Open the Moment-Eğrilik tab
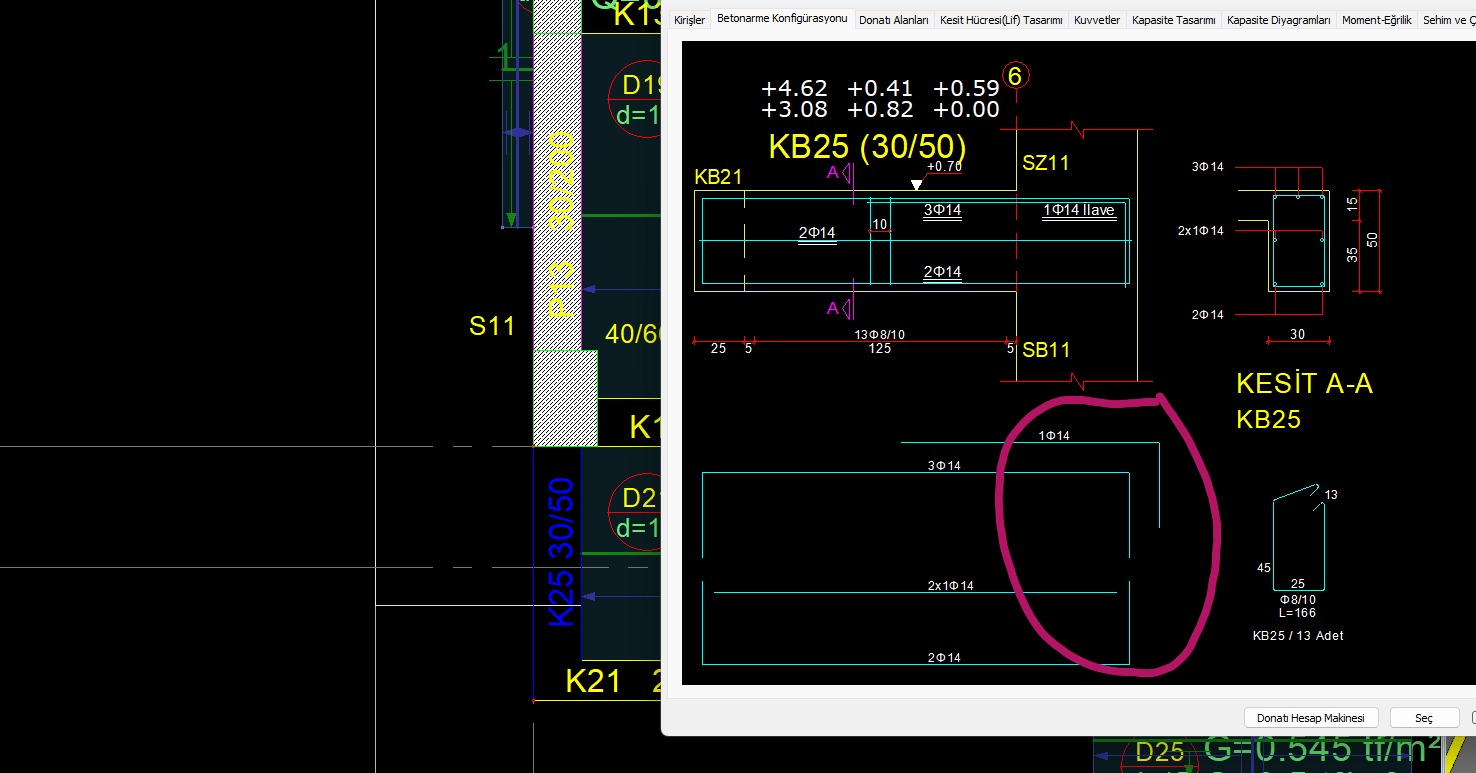 [1377, 20]
